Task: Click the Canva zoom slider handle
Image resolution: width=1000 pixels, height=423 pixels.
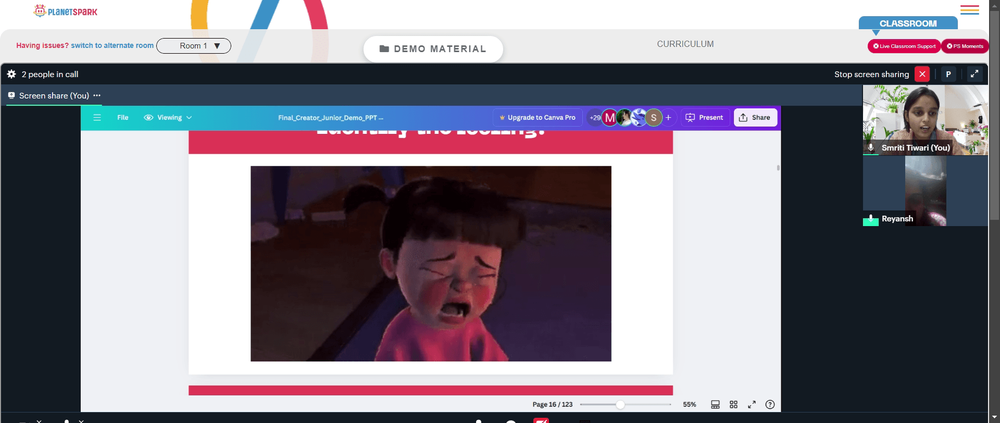Action: 620,404
